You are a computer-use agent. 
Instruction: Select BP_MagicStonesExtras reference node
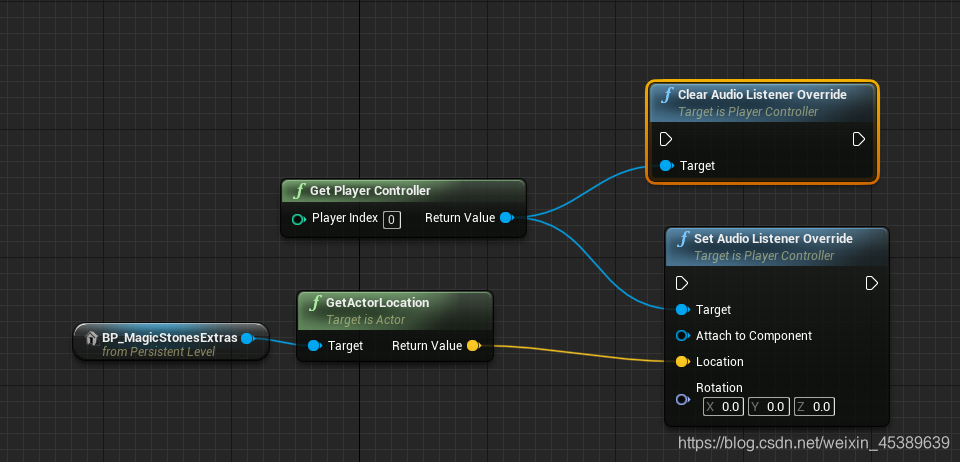[171, 342]
